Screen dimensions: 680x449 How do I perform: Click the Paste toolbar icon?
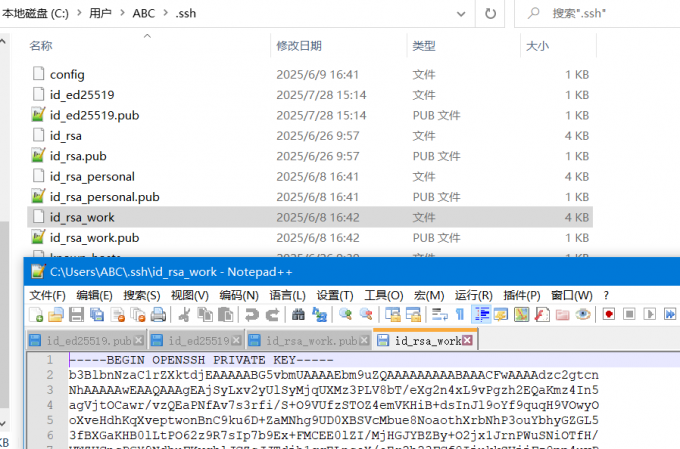[x=226, y=315]
